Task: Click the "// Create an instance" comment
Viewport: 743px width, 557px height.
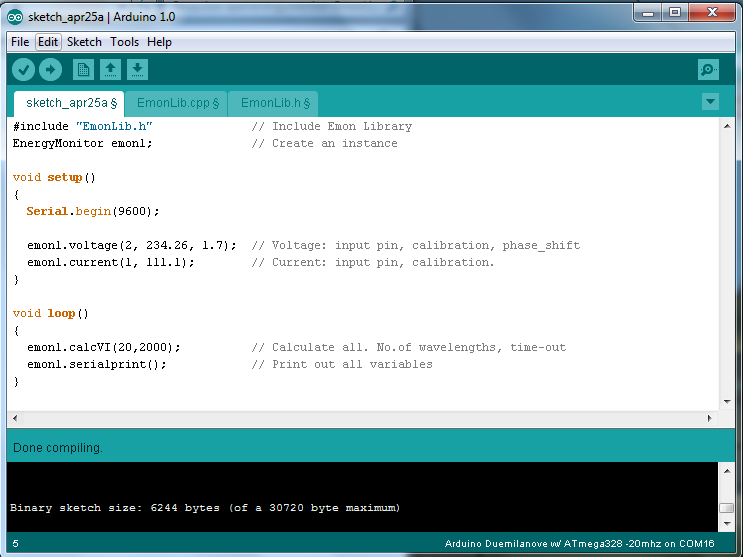Action: pyautogui.click(x=325, y=144)
